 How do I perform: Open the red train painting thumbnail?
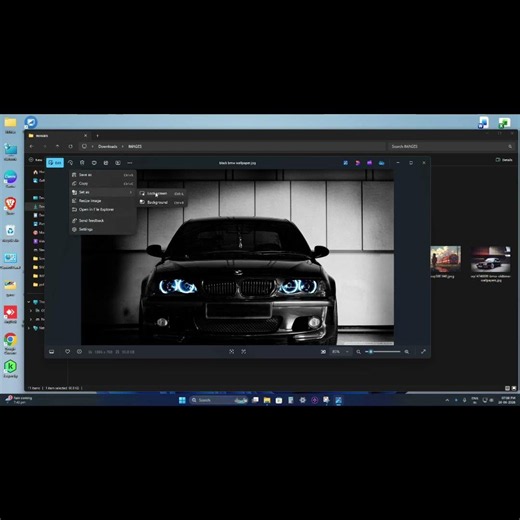click(446, 259)
